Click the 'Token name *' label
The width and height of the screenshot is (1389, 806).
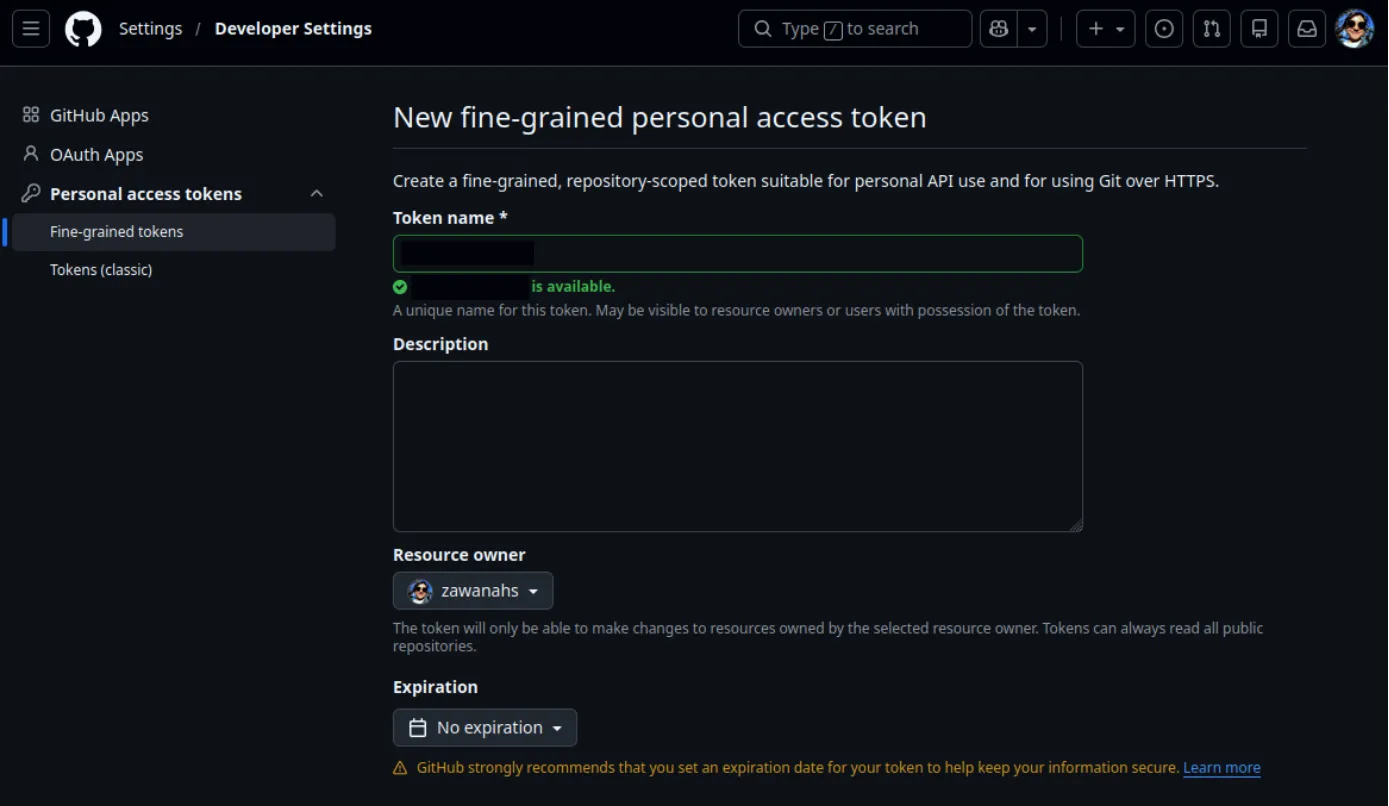click(x=450, y=218)
